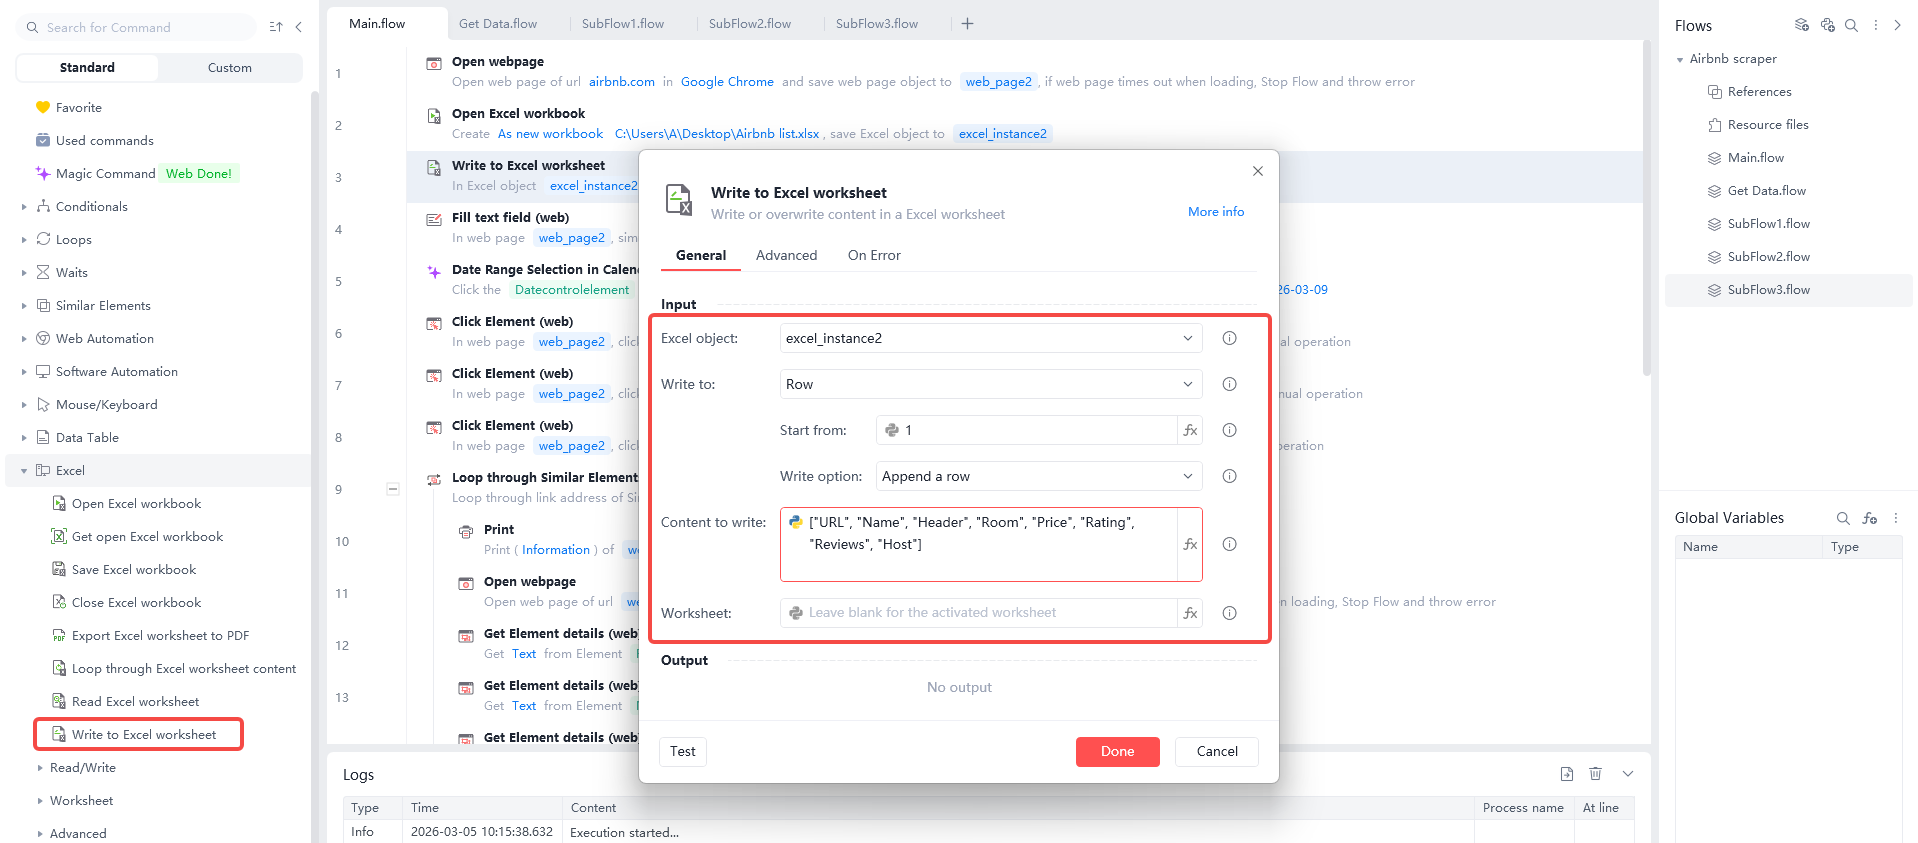The width and height of the screenshot is (1918, 843).
Task: Collapse the command panel with the arrow icon
Action: pos(298,27)
